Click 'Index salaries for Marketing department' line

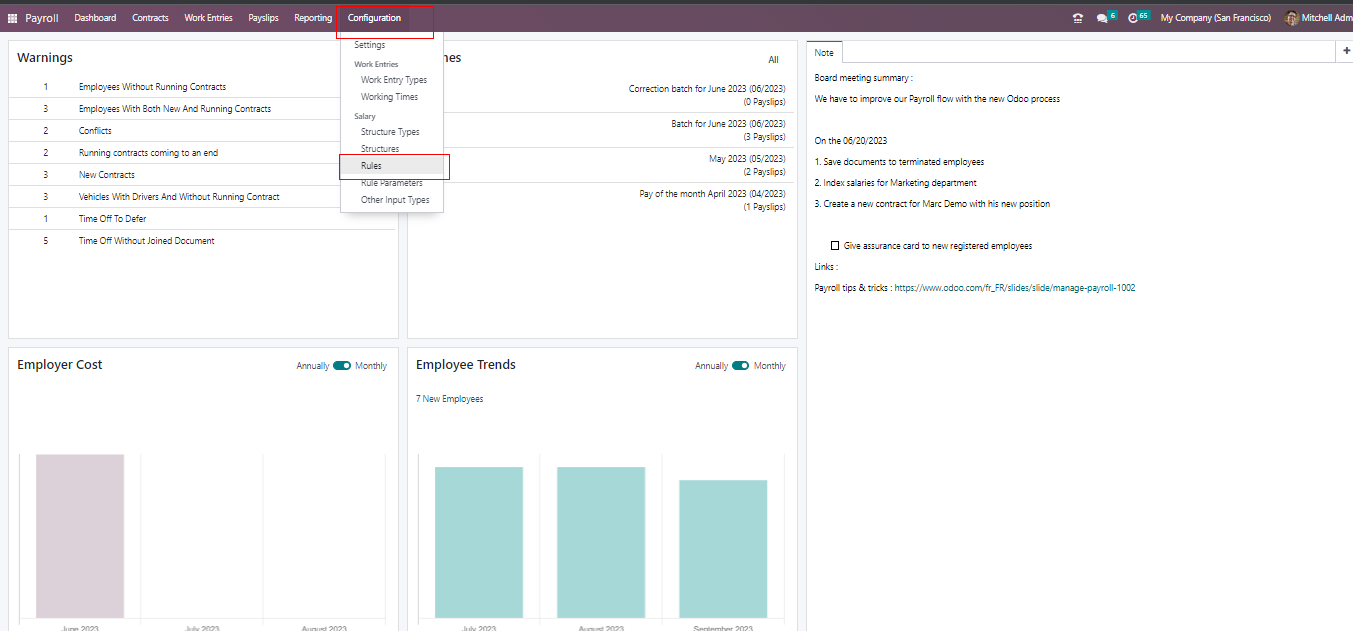[895, 183]
